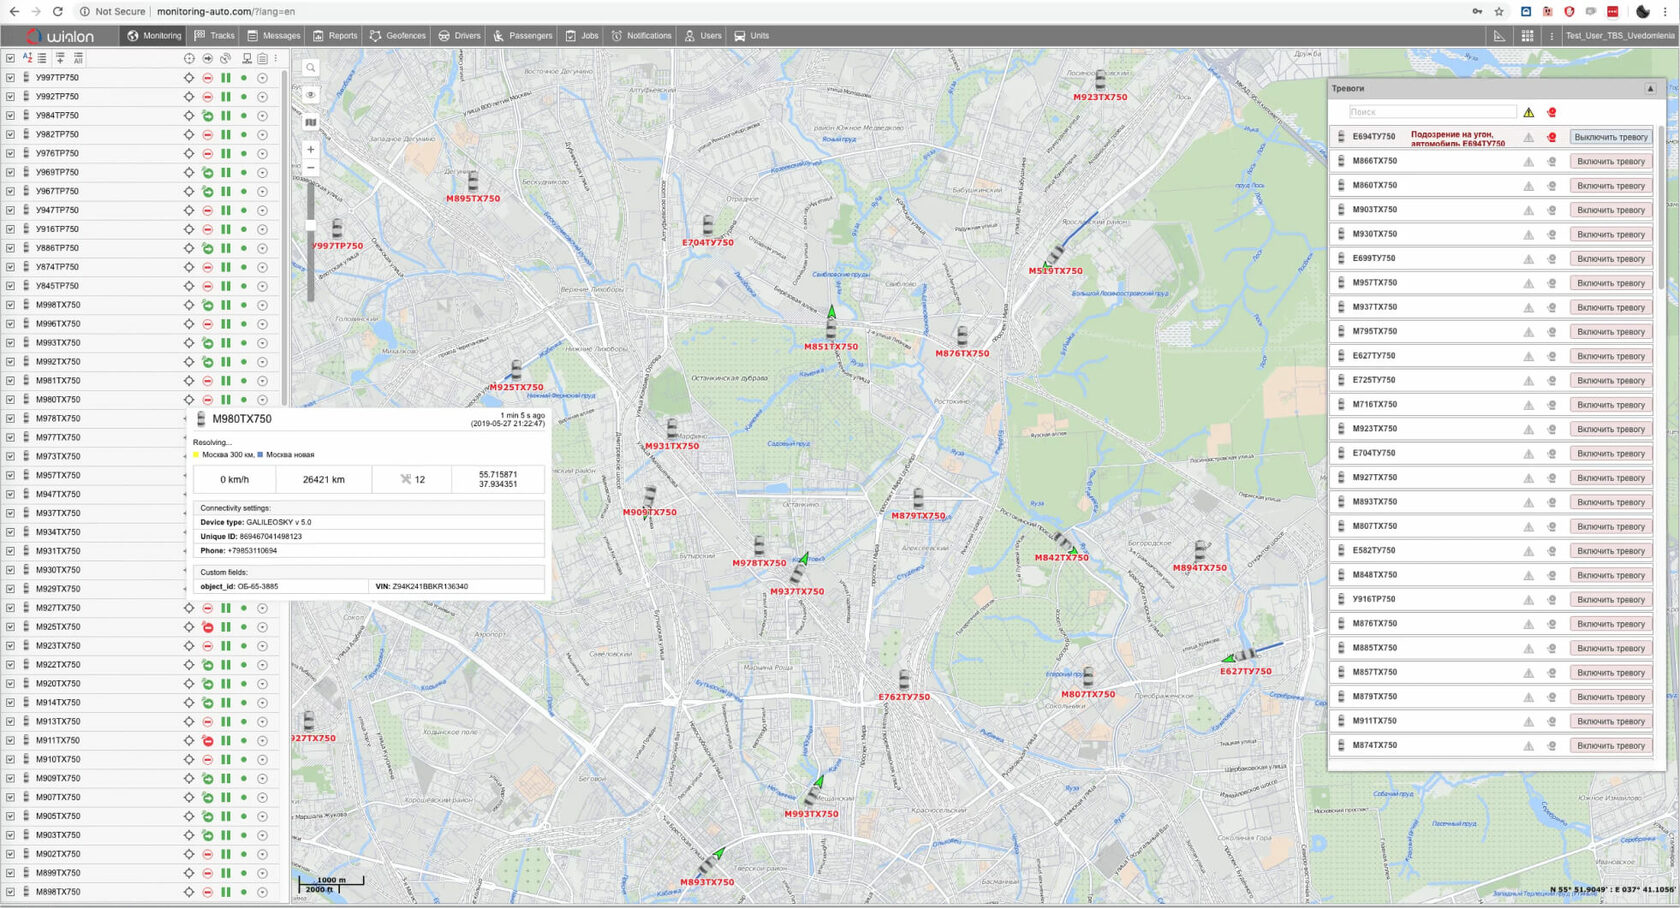1680x908 pixels.
Task: Open the Test_User_TBS_Uvedomlenia user menu
Action: (1619, 36)
